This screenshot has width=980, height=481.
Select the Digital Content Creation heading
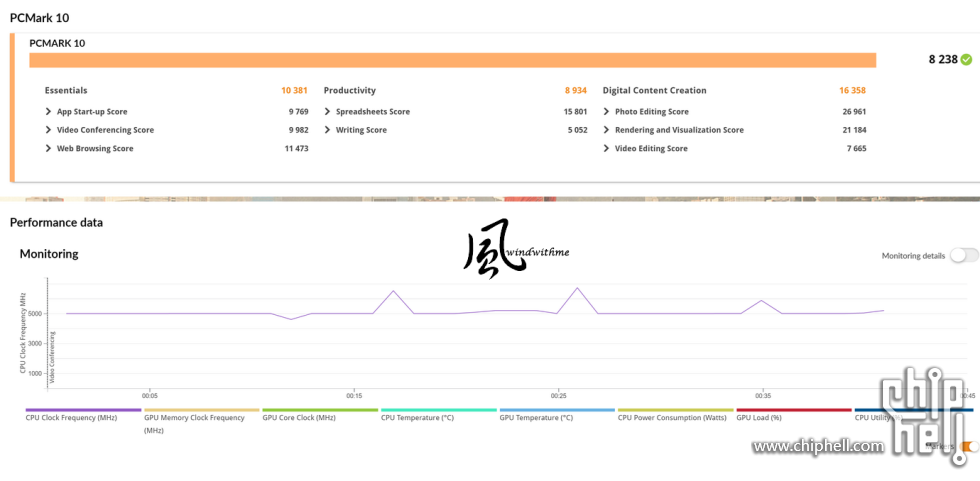654,91
